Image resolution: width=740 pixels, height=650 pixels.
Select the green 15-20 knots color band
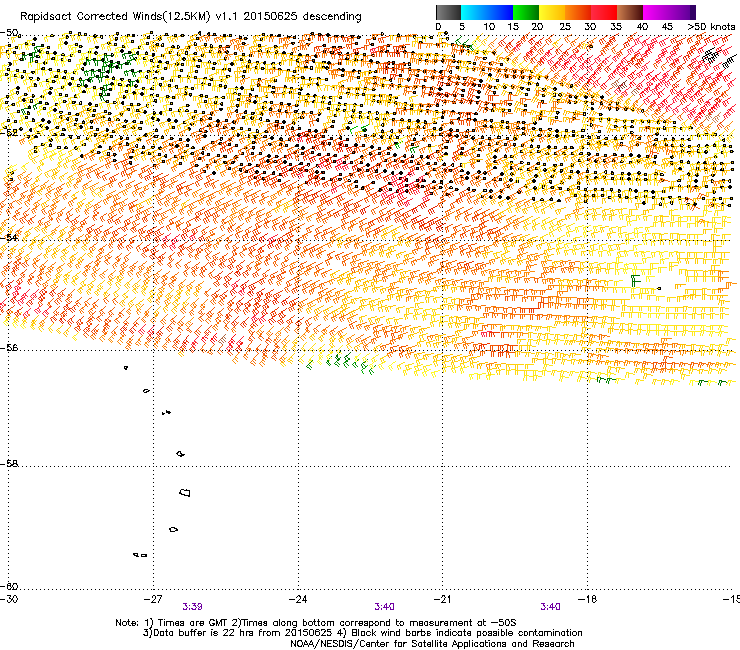click(x=526, y=12)
